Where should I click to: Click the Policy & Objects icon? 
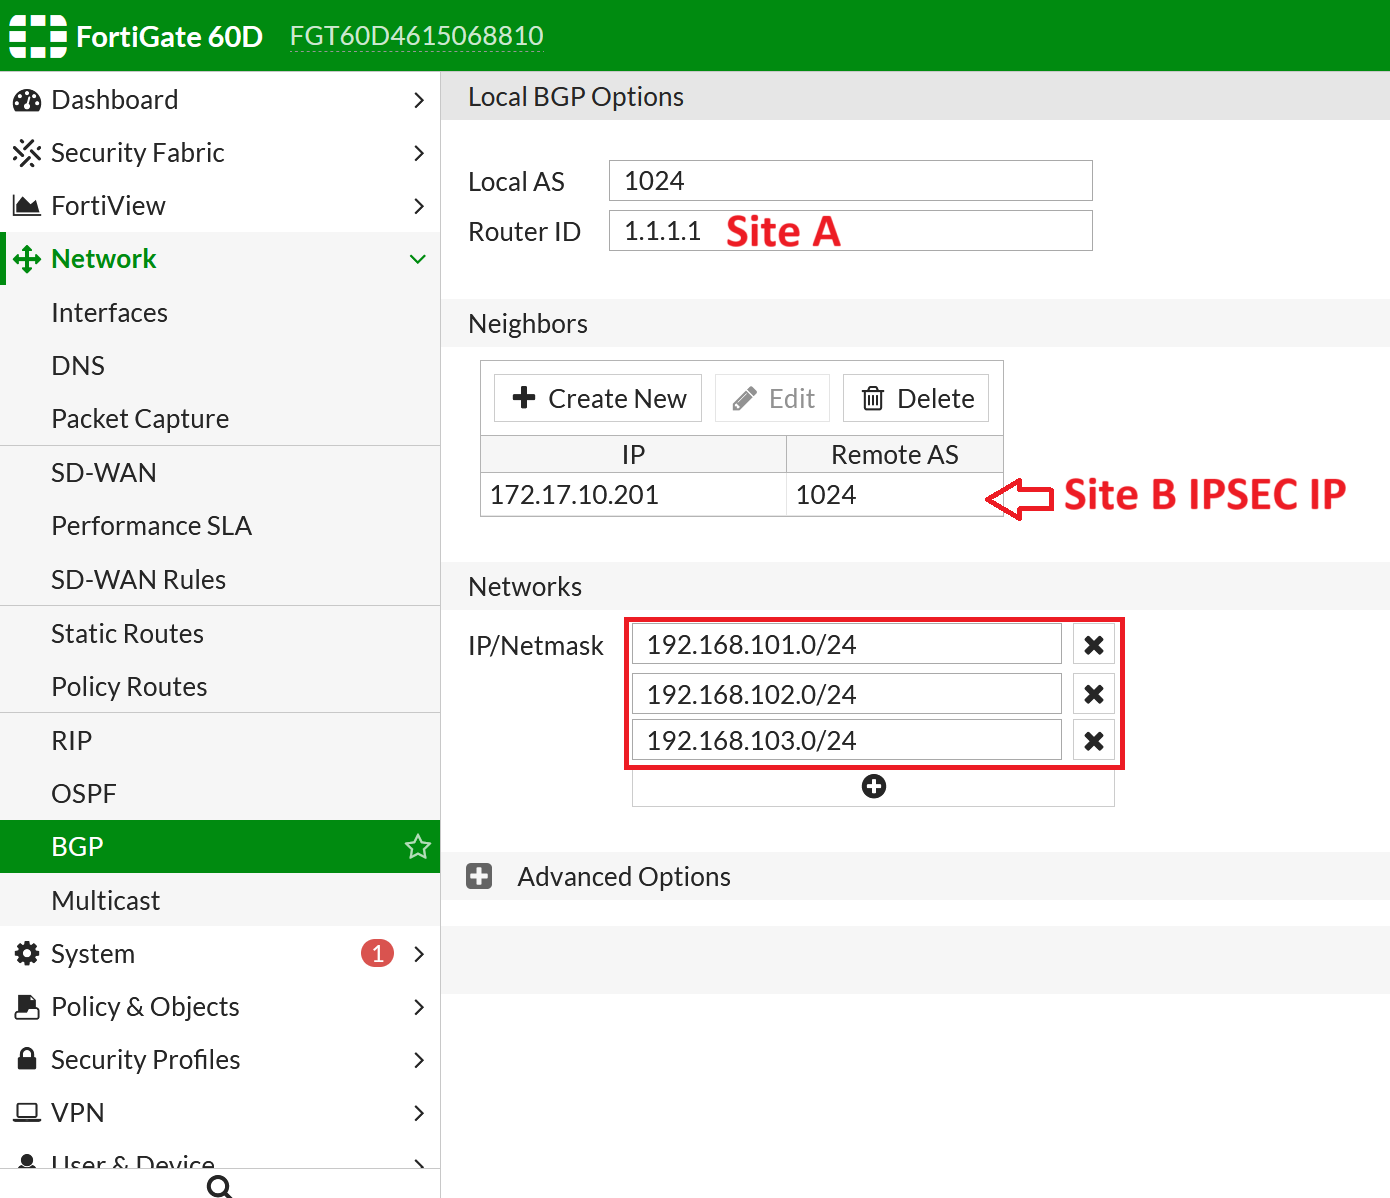click(27, 1007)
